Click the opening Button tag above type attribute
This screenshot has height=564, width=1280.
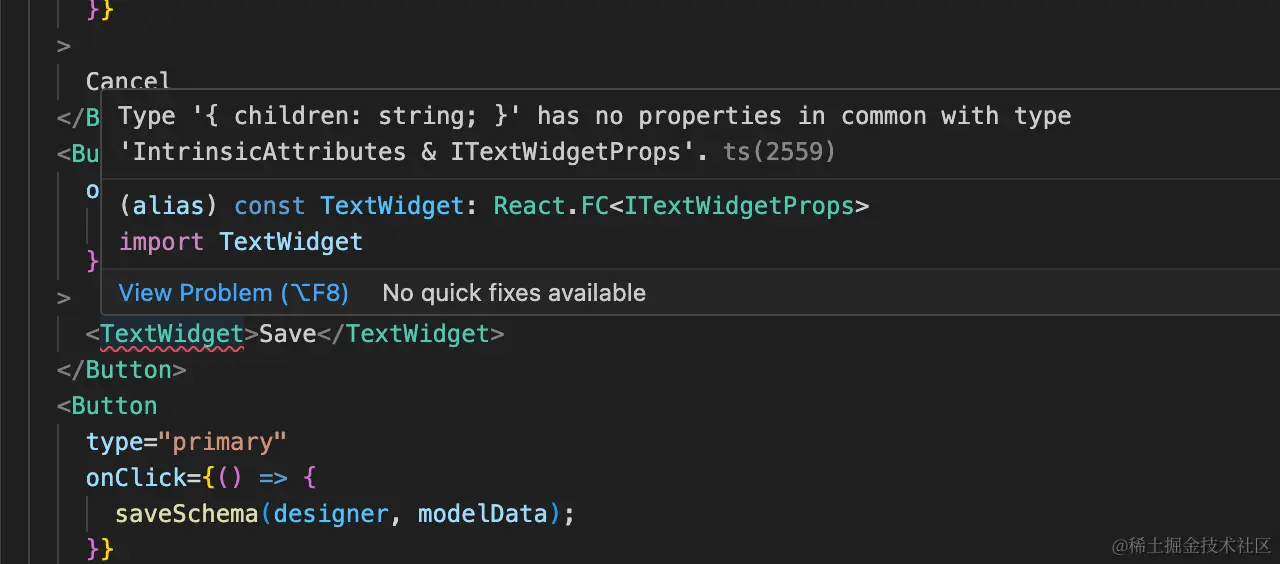(x=114, y=406)
